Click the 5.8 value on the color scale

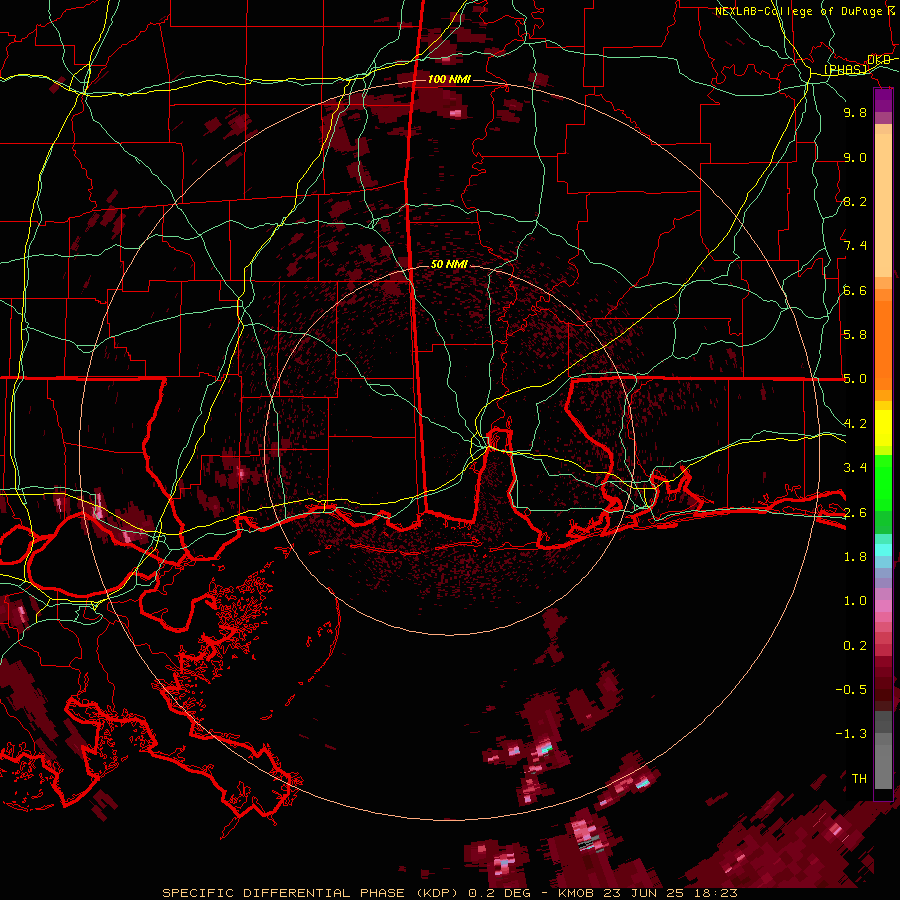855,335
